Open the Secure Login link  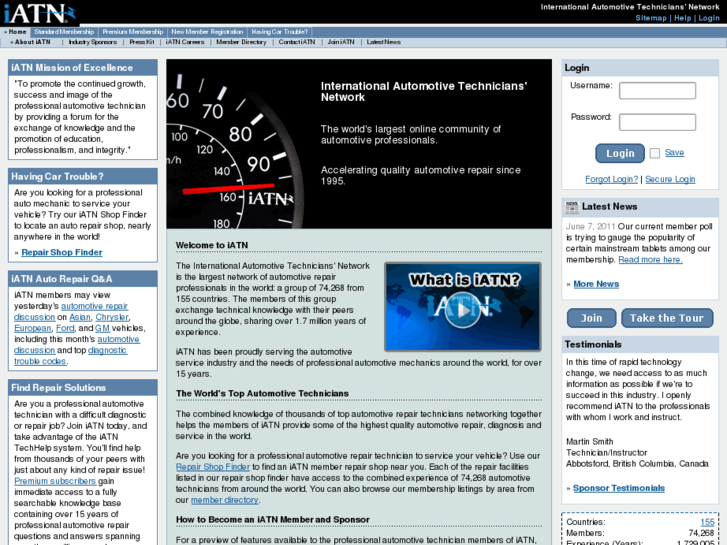click(670, 179)
